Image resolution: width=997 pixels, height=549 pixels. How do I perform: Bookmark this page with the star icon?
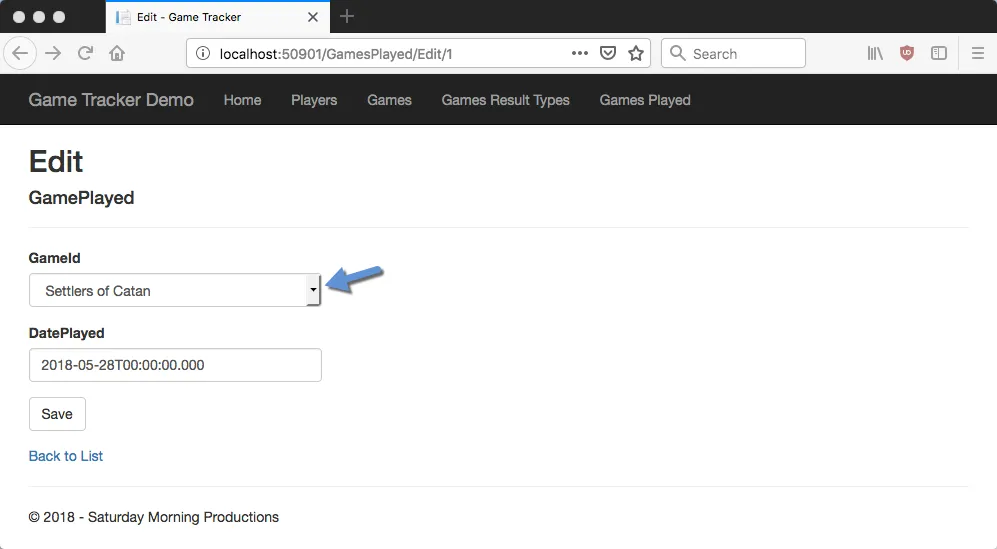(636, 53)
